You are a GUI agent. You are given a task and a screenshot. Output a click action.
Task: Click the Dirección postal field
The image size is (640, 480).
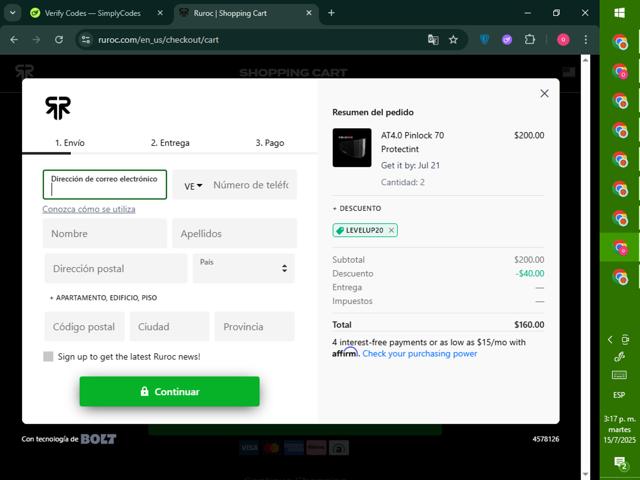click(x=116, y=269)
